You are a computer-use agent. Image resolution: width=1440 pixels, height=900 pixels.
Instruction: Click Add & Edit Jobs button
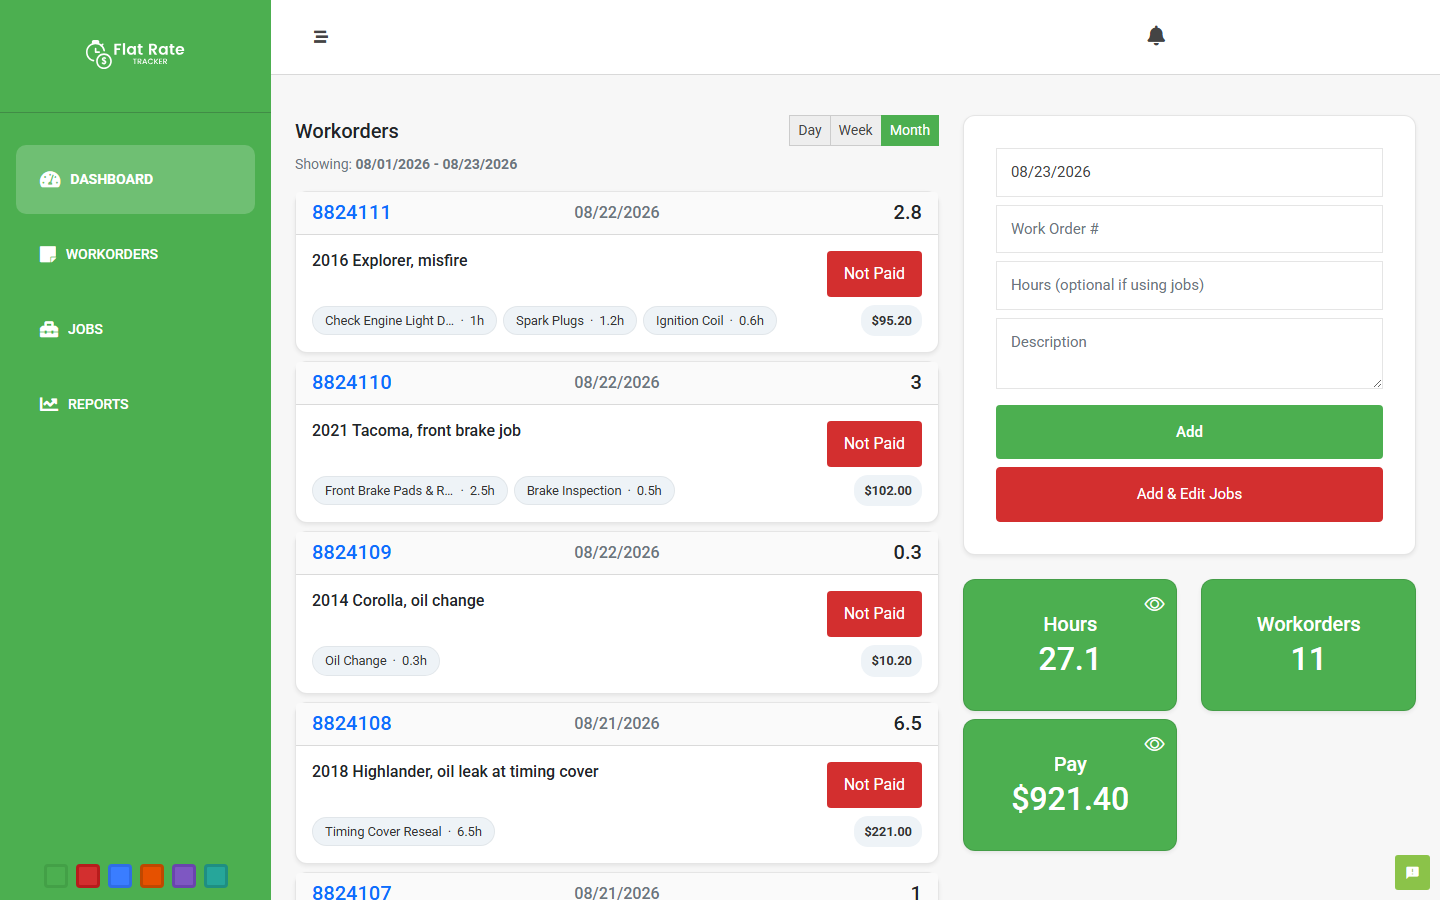[1189, 494]
